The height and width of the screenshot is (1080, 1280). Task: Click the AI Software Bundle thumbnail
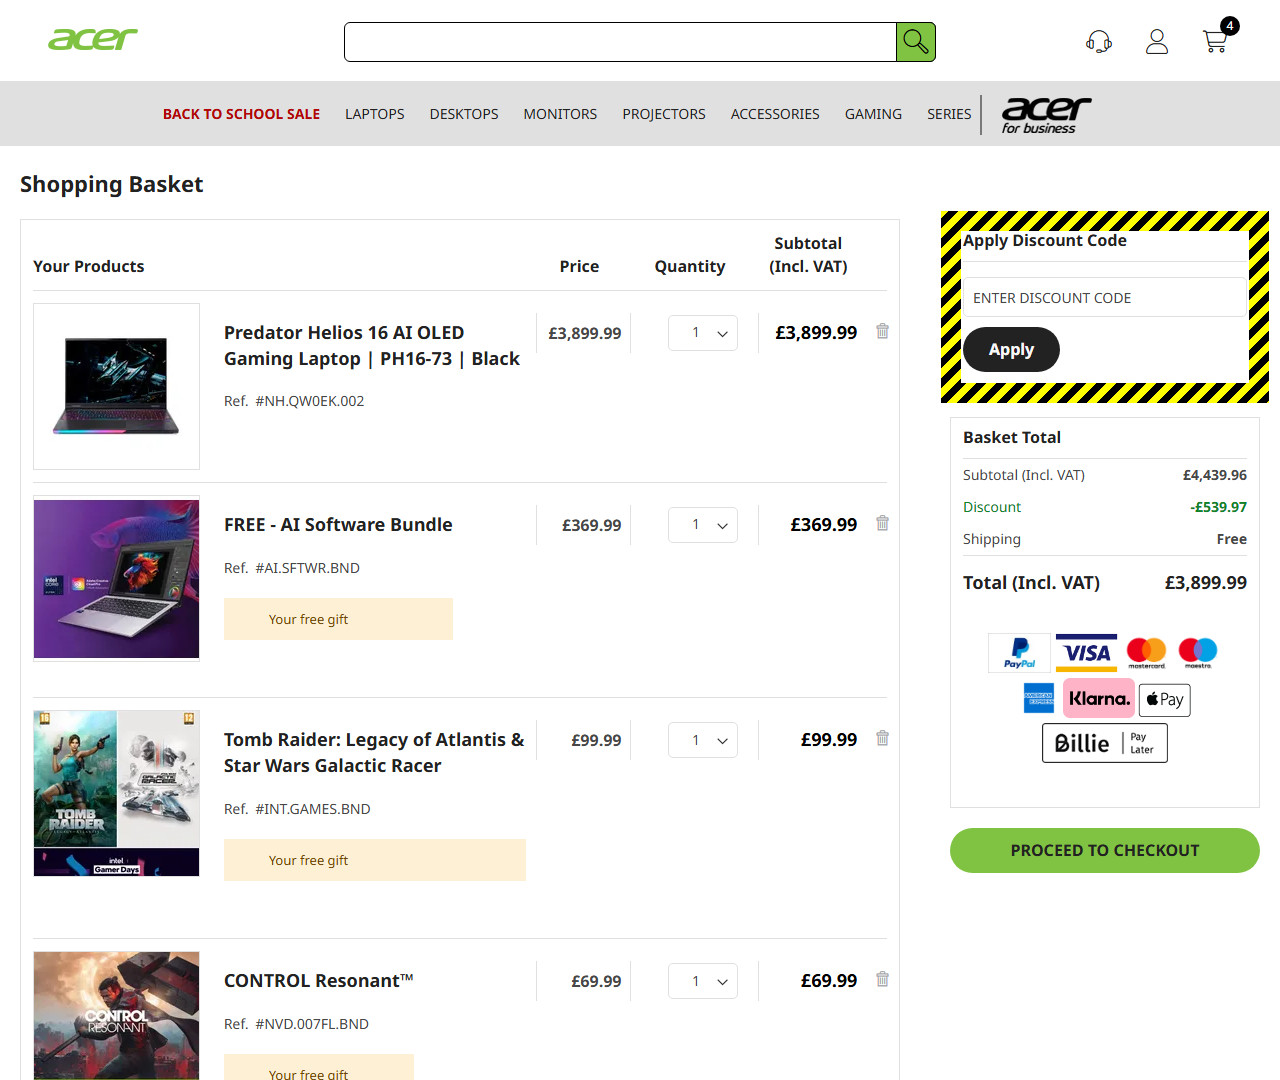click(116, 579)
